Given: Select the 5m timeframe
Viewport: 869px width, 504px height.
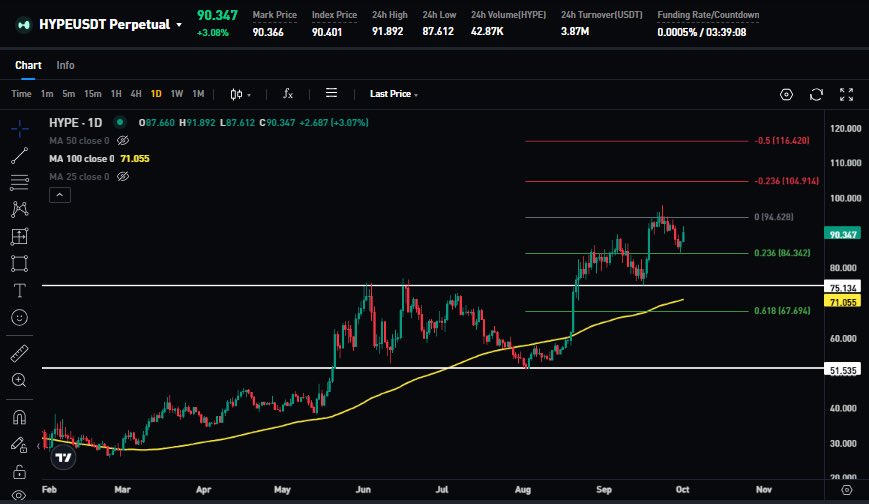Looking at the screenshot, I should click(x=68, y=94).
